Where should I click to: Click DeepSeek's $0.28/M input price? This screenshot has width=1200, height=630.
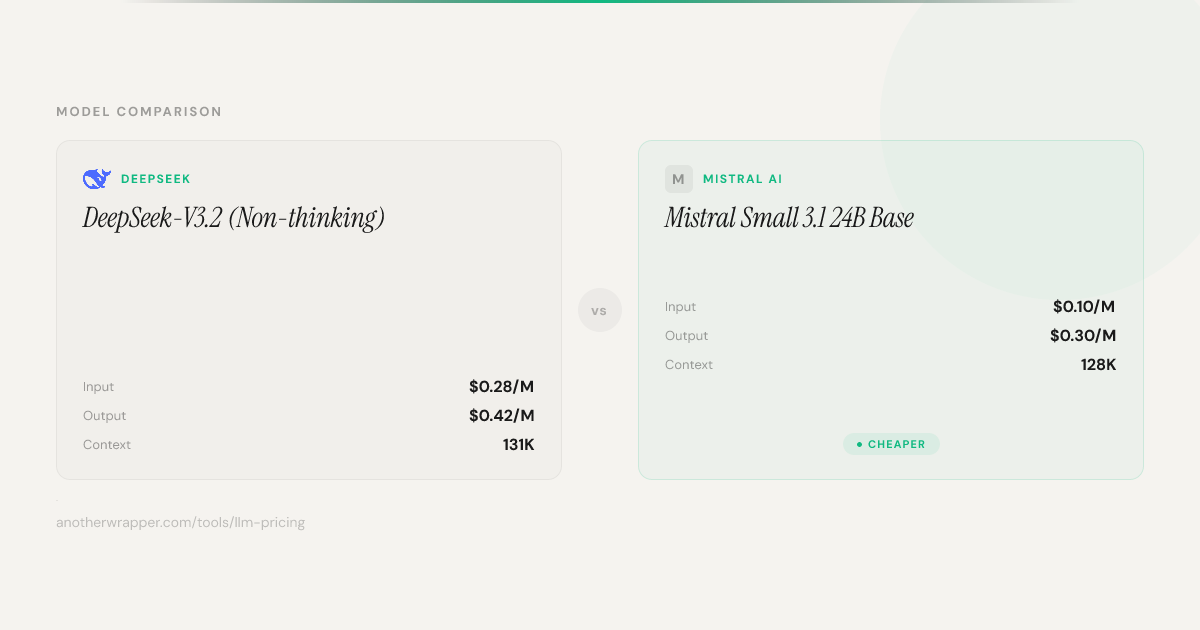coord(501,387)
